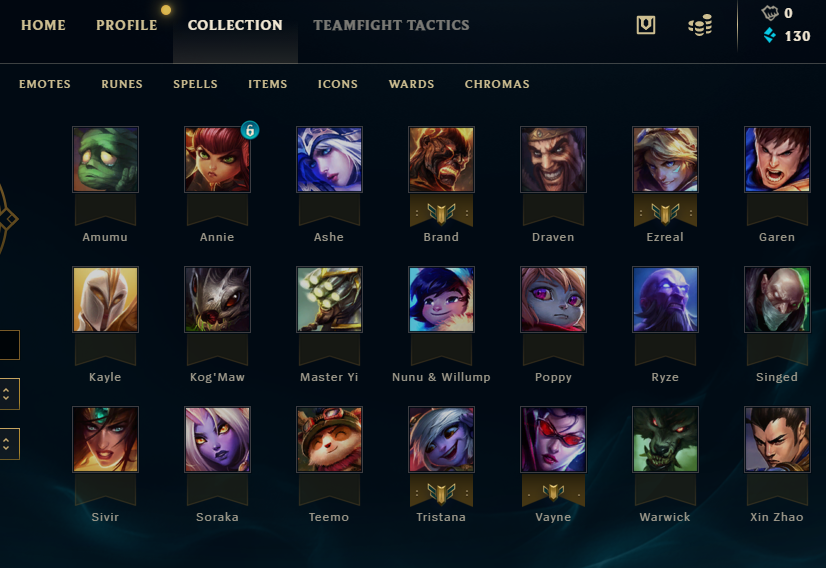Select the Teemo champion portrait
Screen dimensions: 826x568
point(329,439)
